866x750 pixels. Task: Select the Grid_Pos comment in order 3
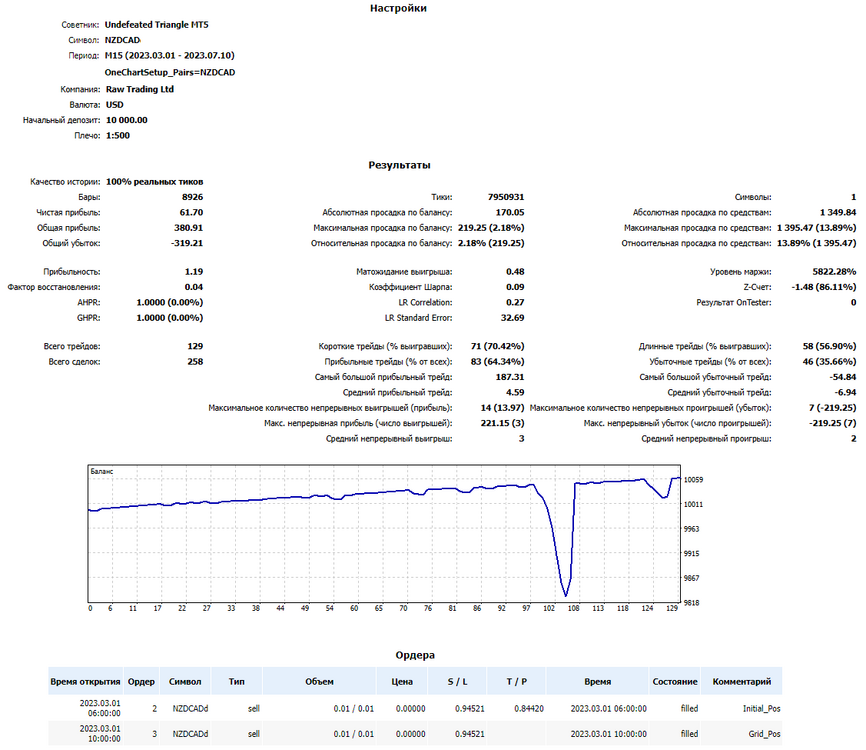coord(764,734)
